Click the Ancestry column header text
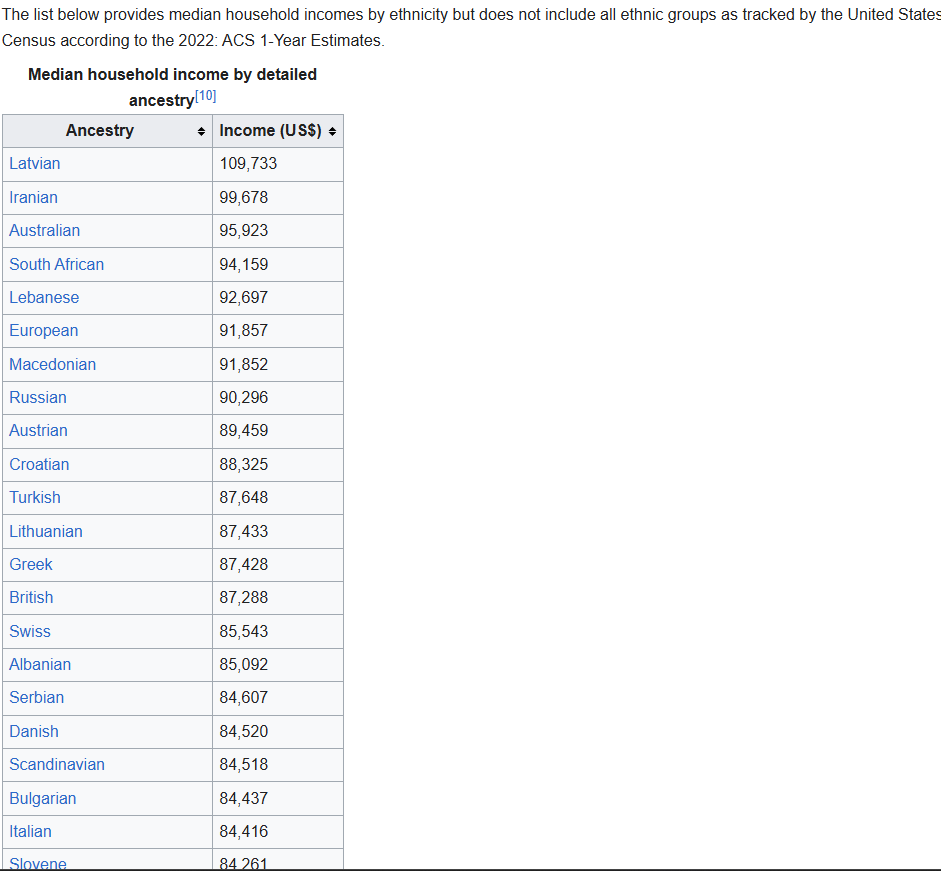The height and width of the screenshot is (871, 941). click(100, 131)
